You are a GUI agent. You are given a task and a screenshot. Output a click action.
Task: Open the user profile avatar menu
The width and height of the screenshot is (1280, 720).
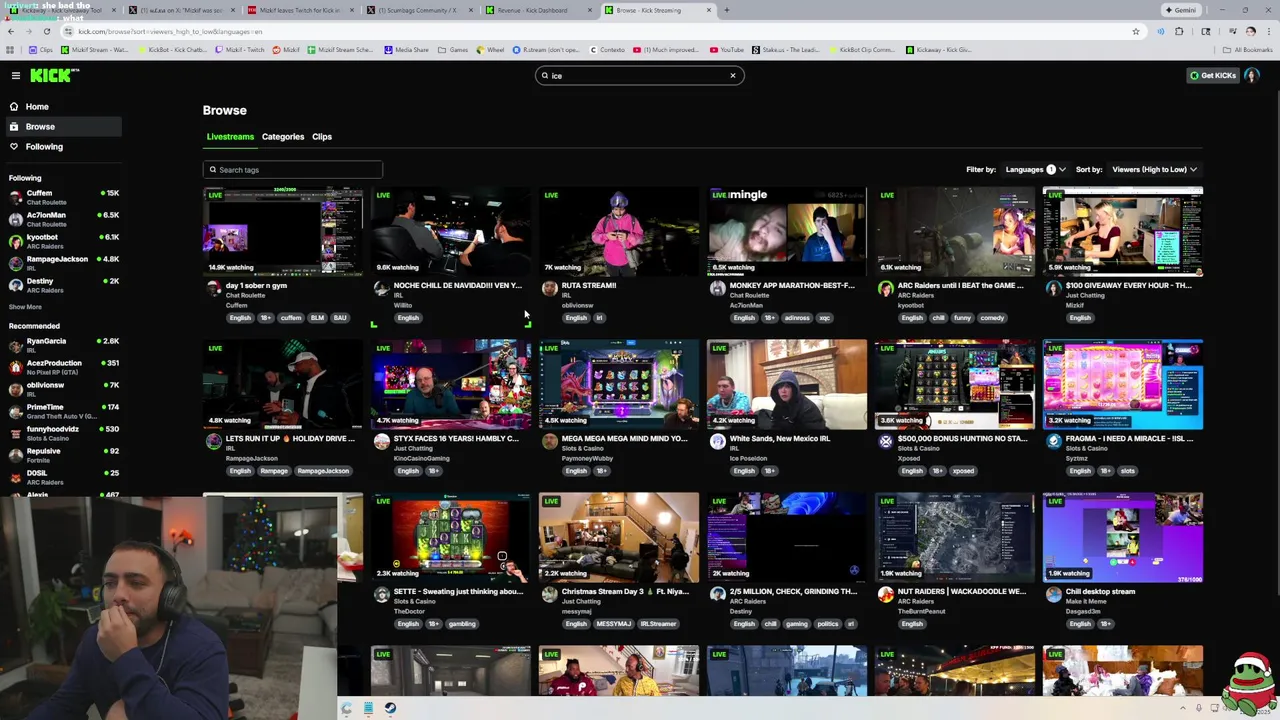click(1252, 75)
